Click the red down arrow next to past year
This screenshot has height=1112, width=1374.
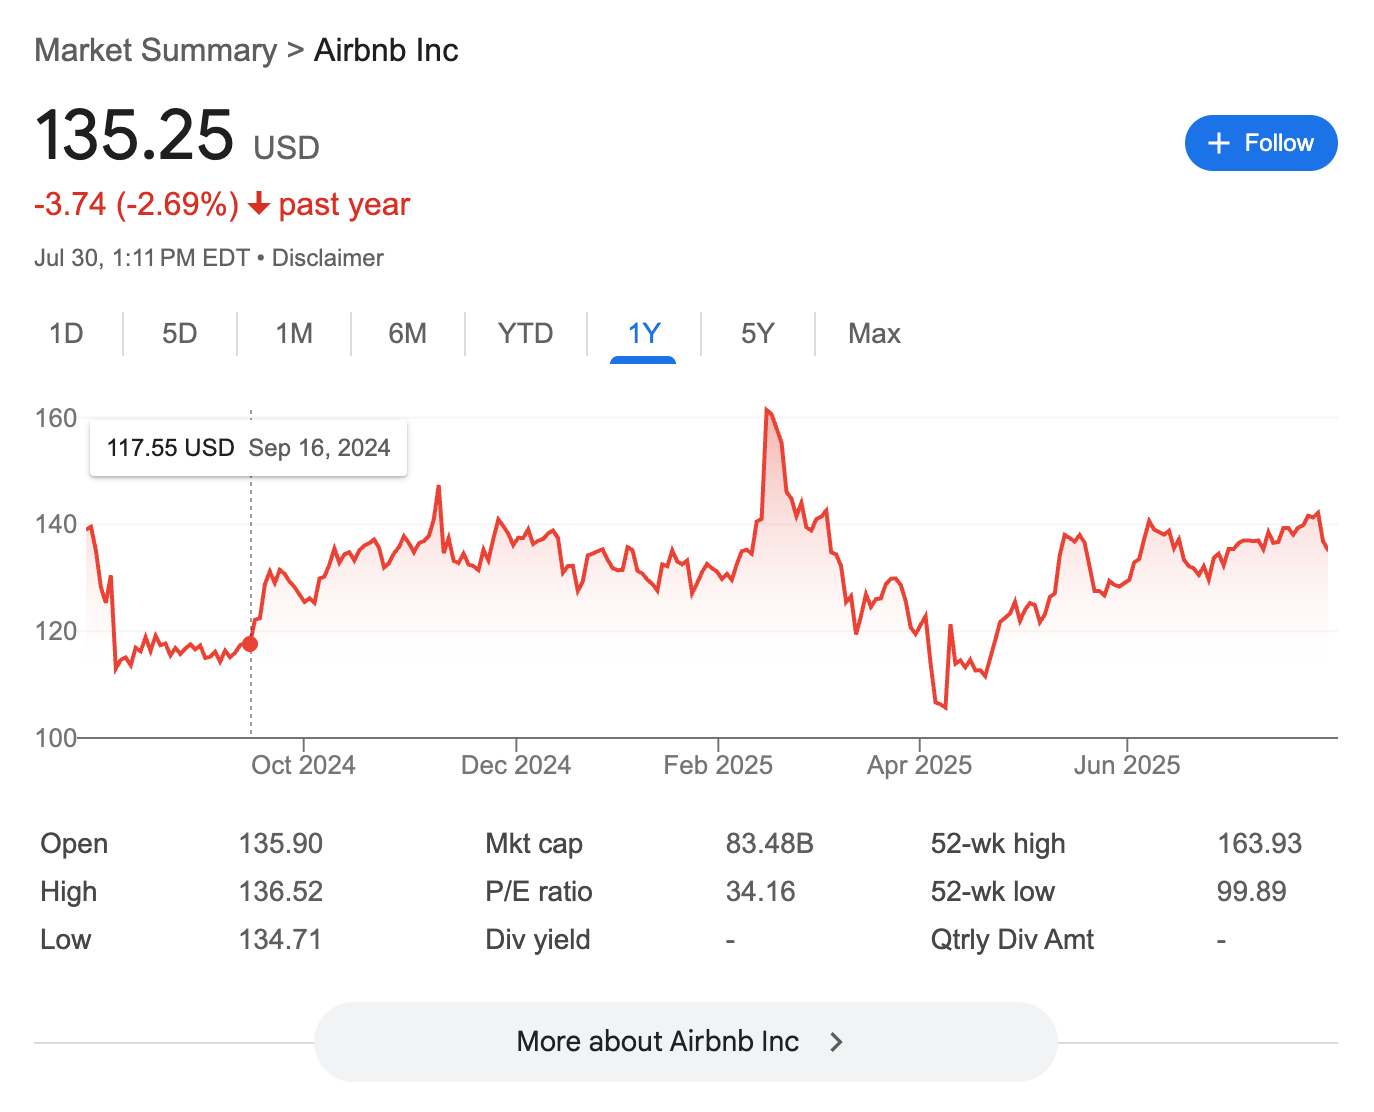click(x=259, y=204)
